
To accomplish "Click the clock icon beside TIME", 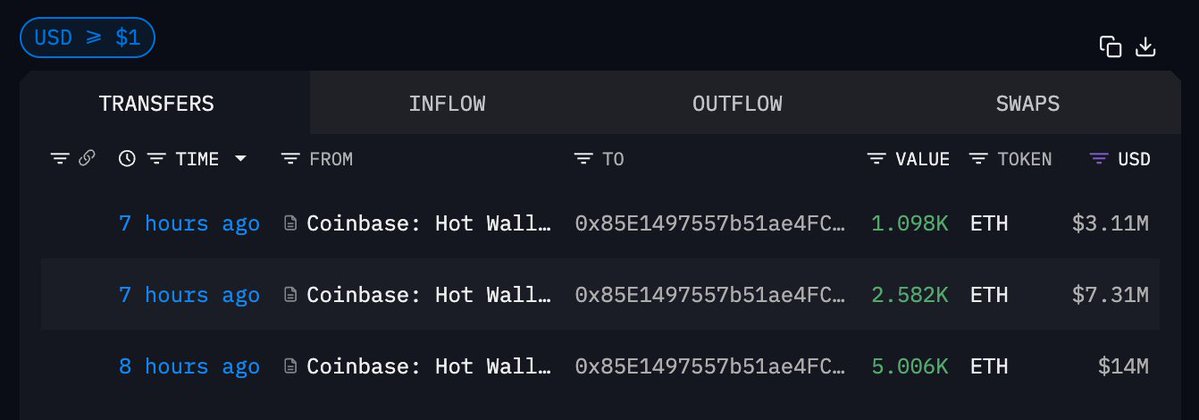I will click(127, 159).
